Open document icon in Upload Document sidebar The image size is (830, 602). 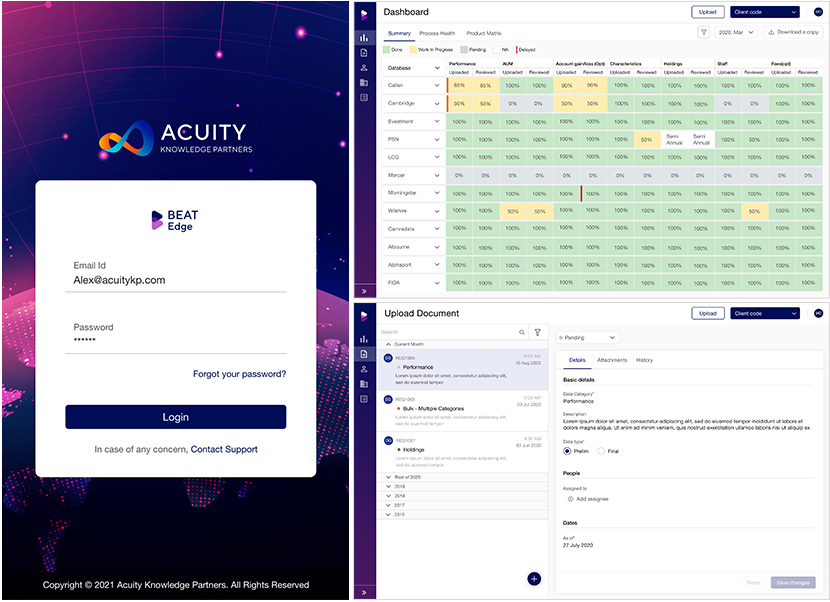pos(364,354)
